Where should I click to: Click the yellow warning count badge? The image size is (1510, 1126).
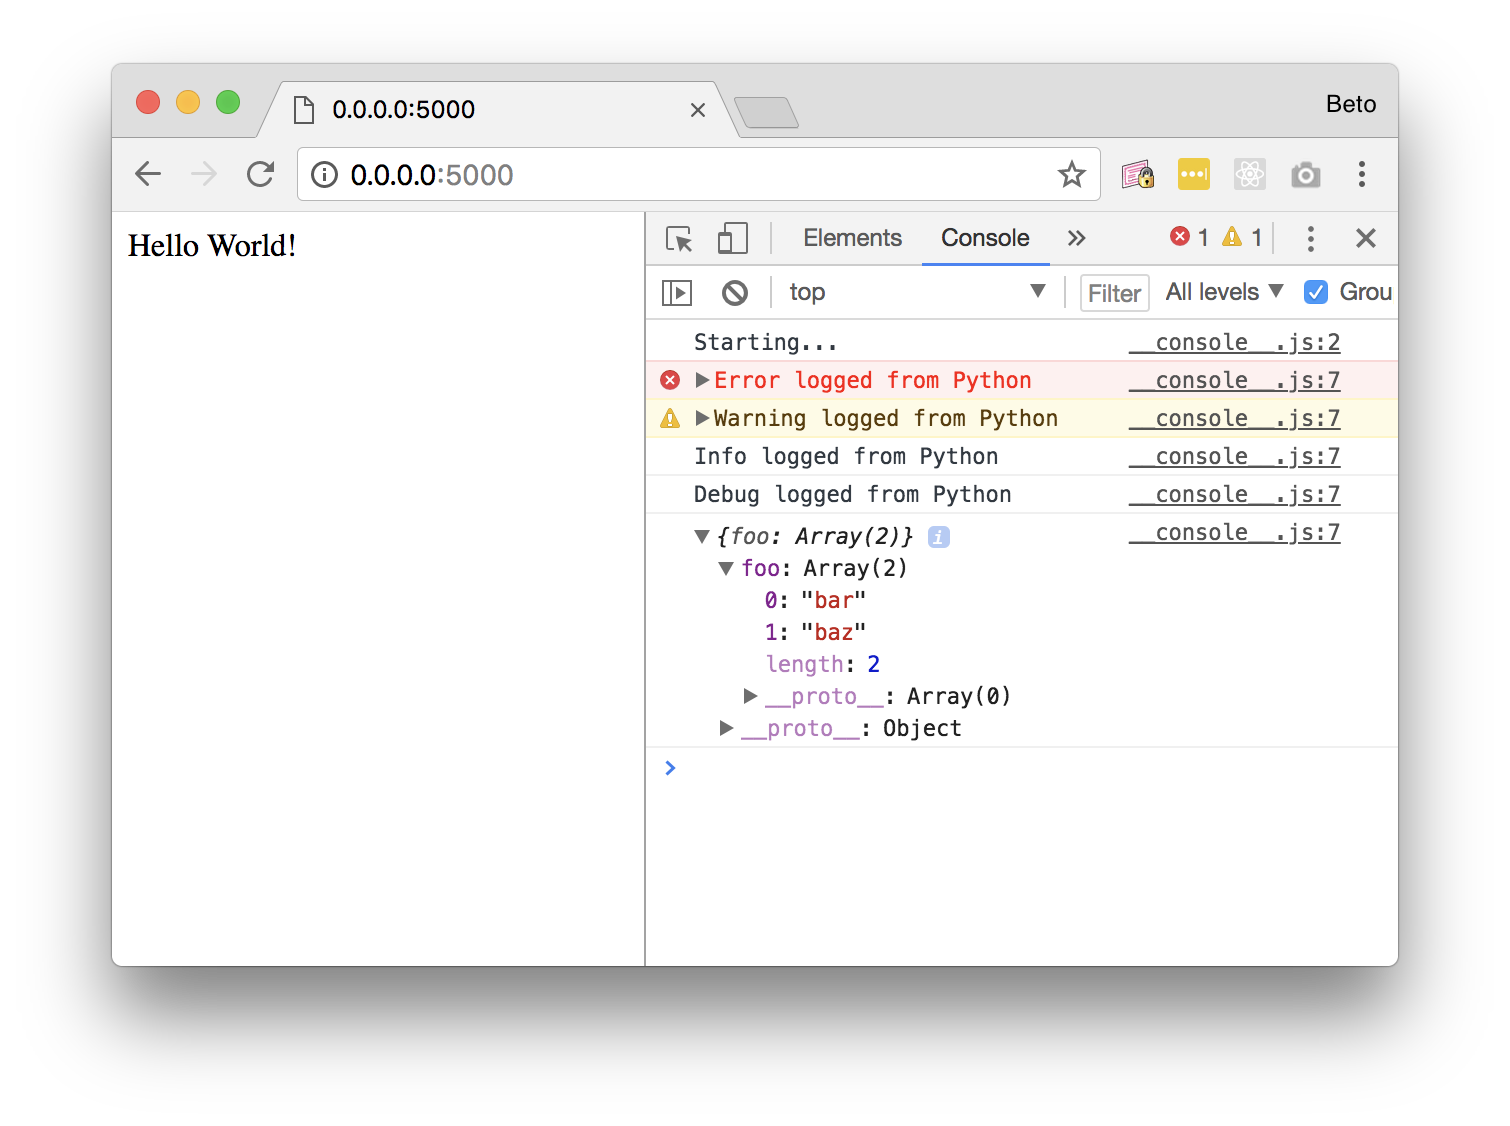pyautogui.click(x=1242, y=237)
